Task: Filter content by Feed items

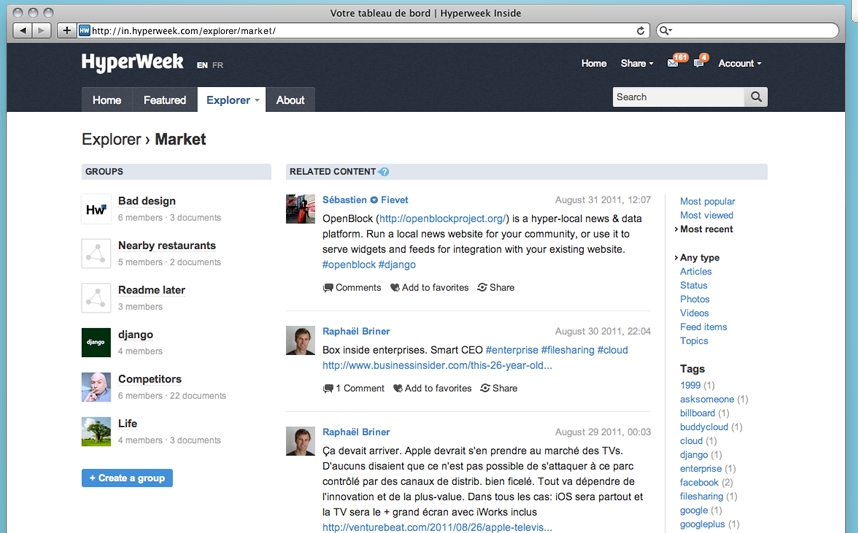Action: coord(704,327)
